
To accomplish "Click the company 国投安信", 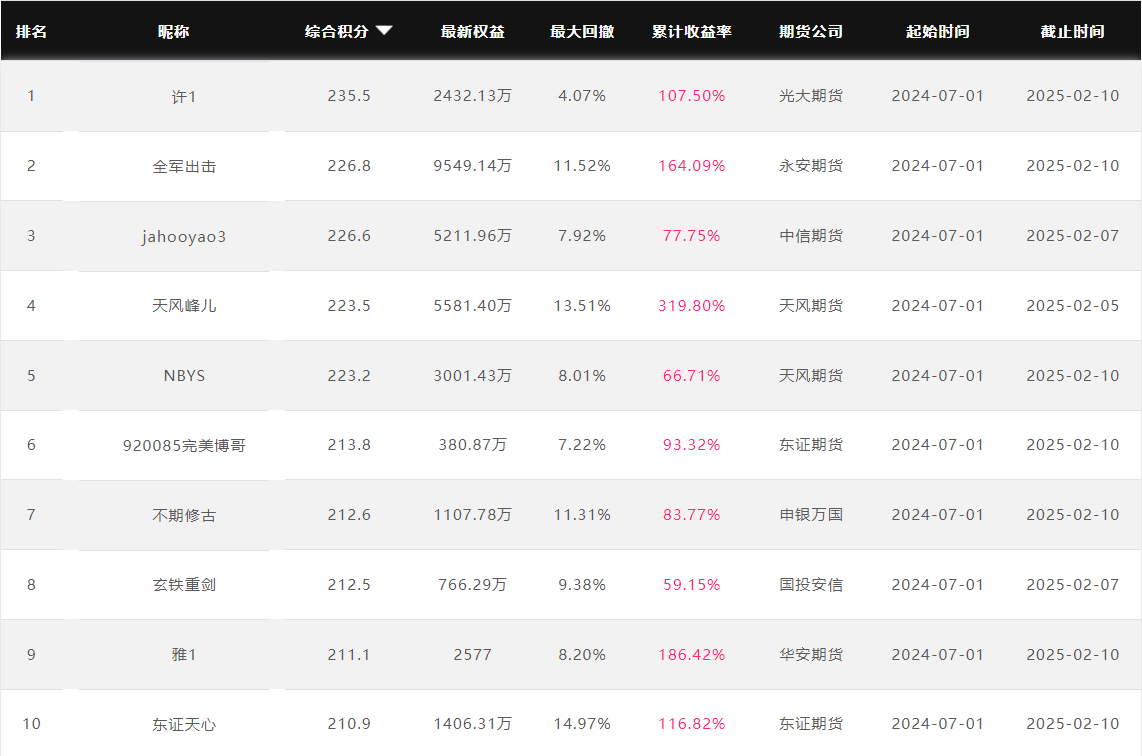I will pyautogui.click(x=811, y=585).
